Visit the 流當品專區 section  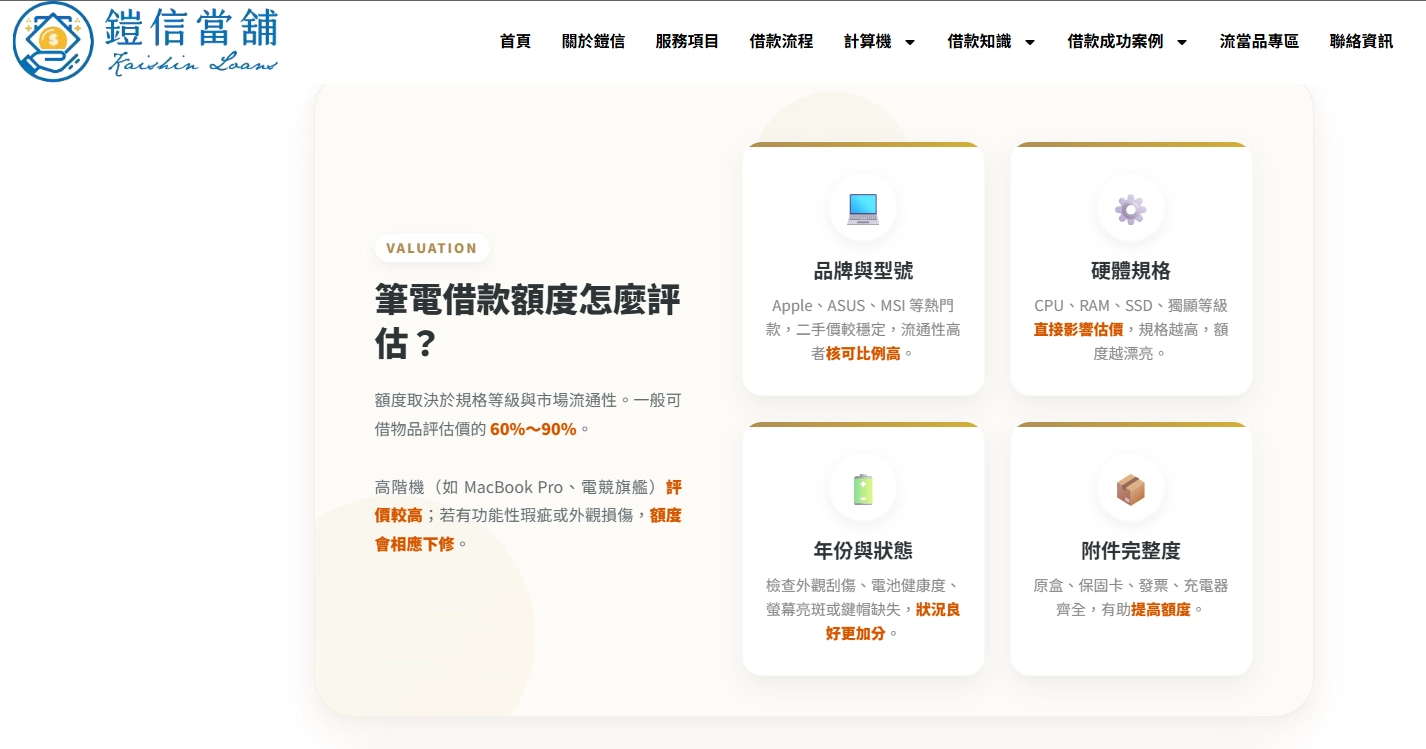click(1258, 43)
